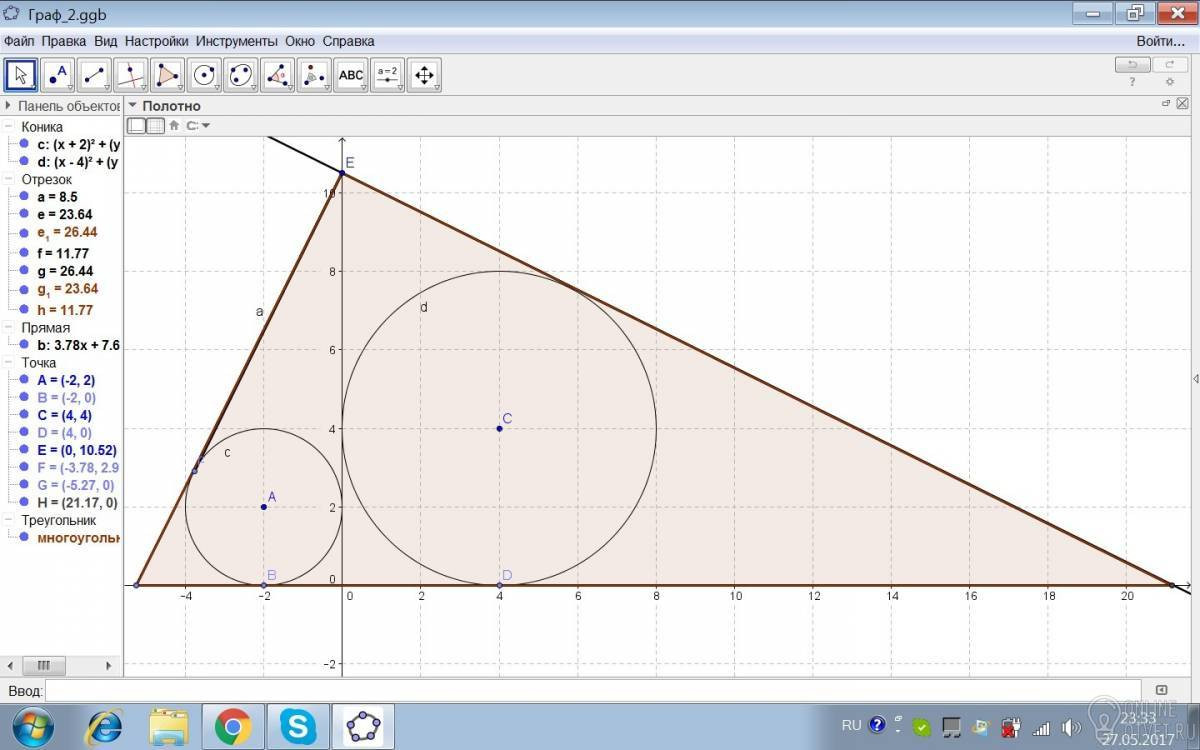Select the Angle tool
1200x750 pixels.
[278, 75]
